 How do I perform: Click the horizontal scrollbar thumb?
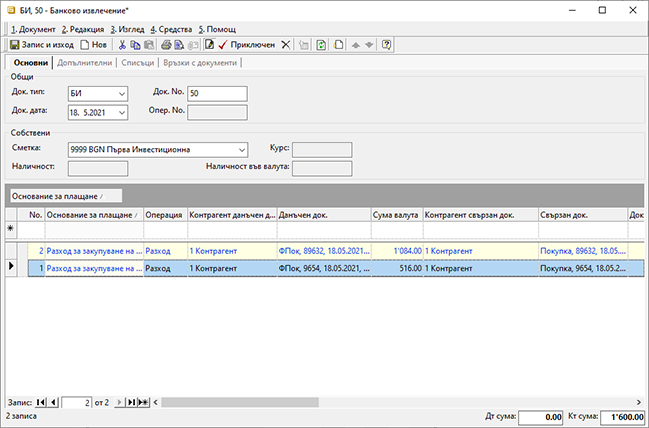[240, 402]
